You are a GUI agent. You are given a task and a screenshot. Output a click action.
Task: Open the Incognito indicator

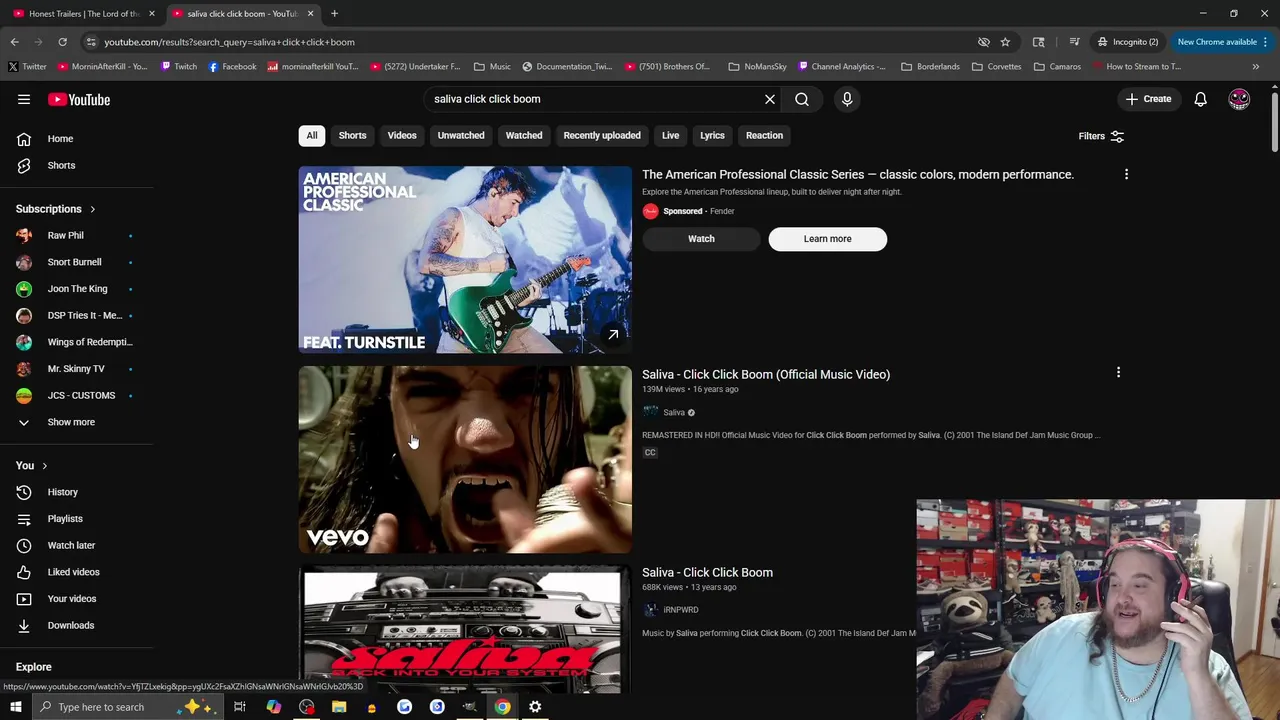tap(1128, 42)
